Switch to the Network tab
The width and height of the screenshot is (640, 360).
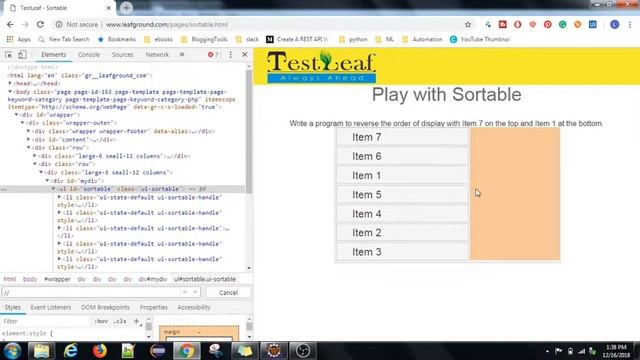pos(157,54)
